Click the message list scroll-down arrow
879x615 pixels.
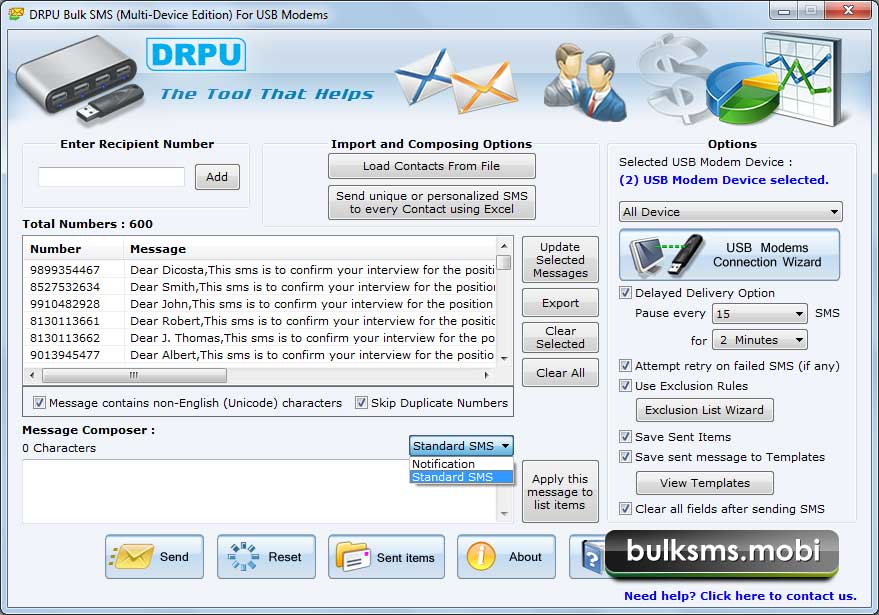coord(504,358)
